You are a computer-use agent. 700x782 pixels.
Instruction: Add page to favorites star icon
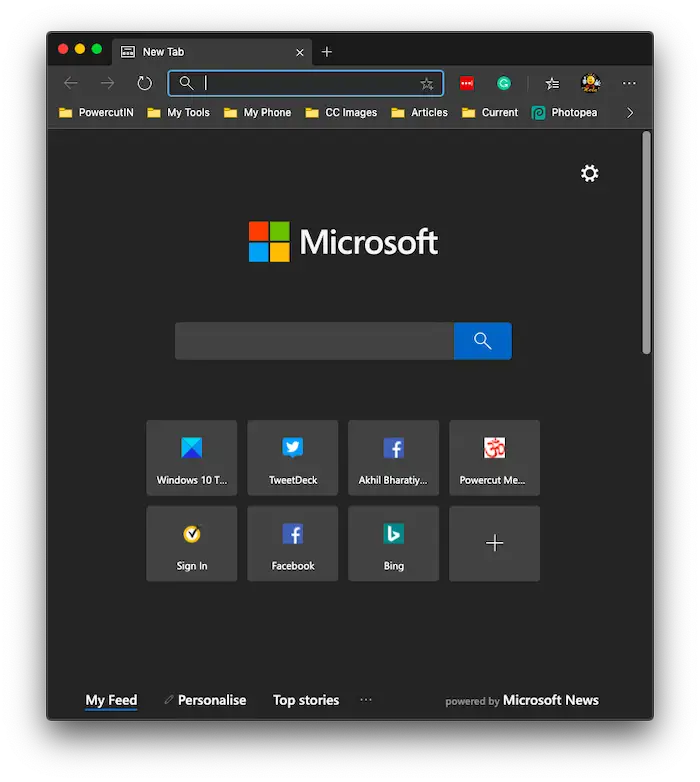427,84
